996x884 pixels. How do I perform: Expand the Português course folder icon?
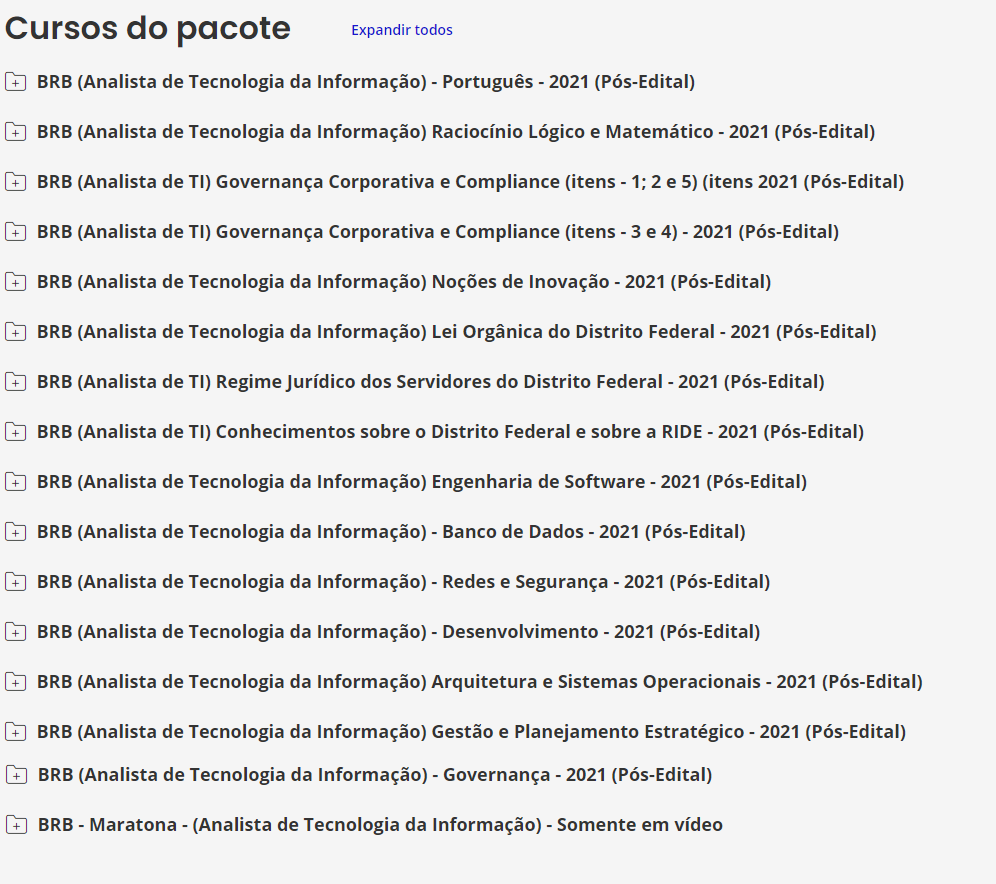[x=15, y=82]
